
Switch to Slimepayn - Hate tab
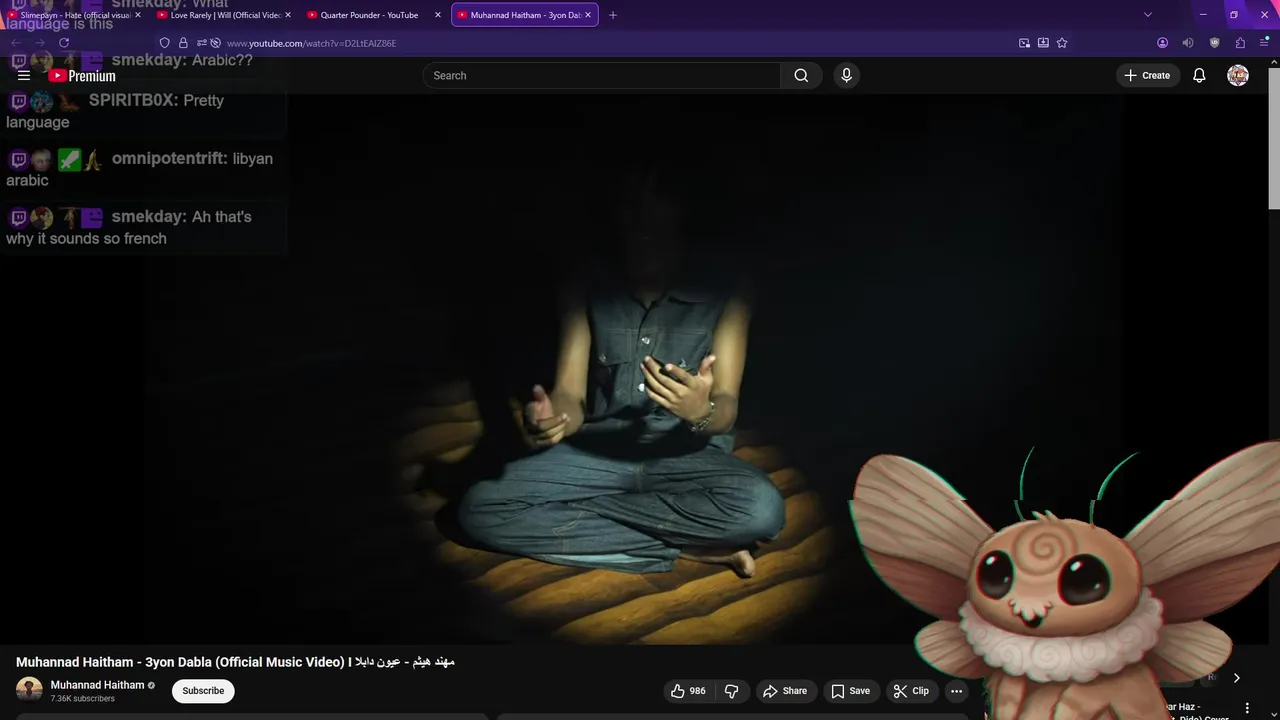[x=72, y=15]
